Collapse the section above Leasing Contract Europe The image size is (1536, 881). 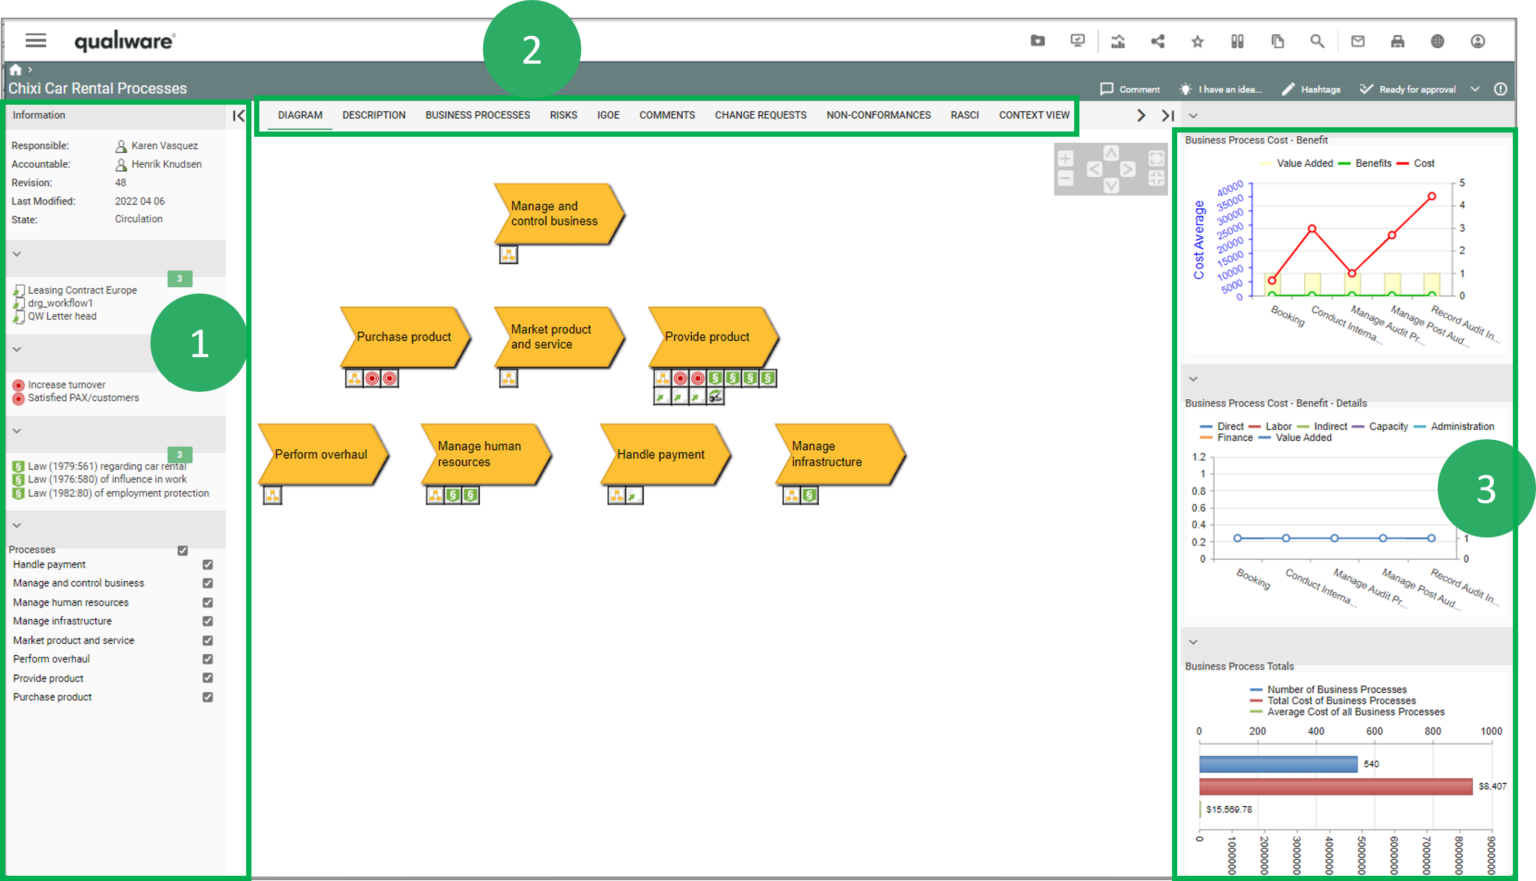17,254
